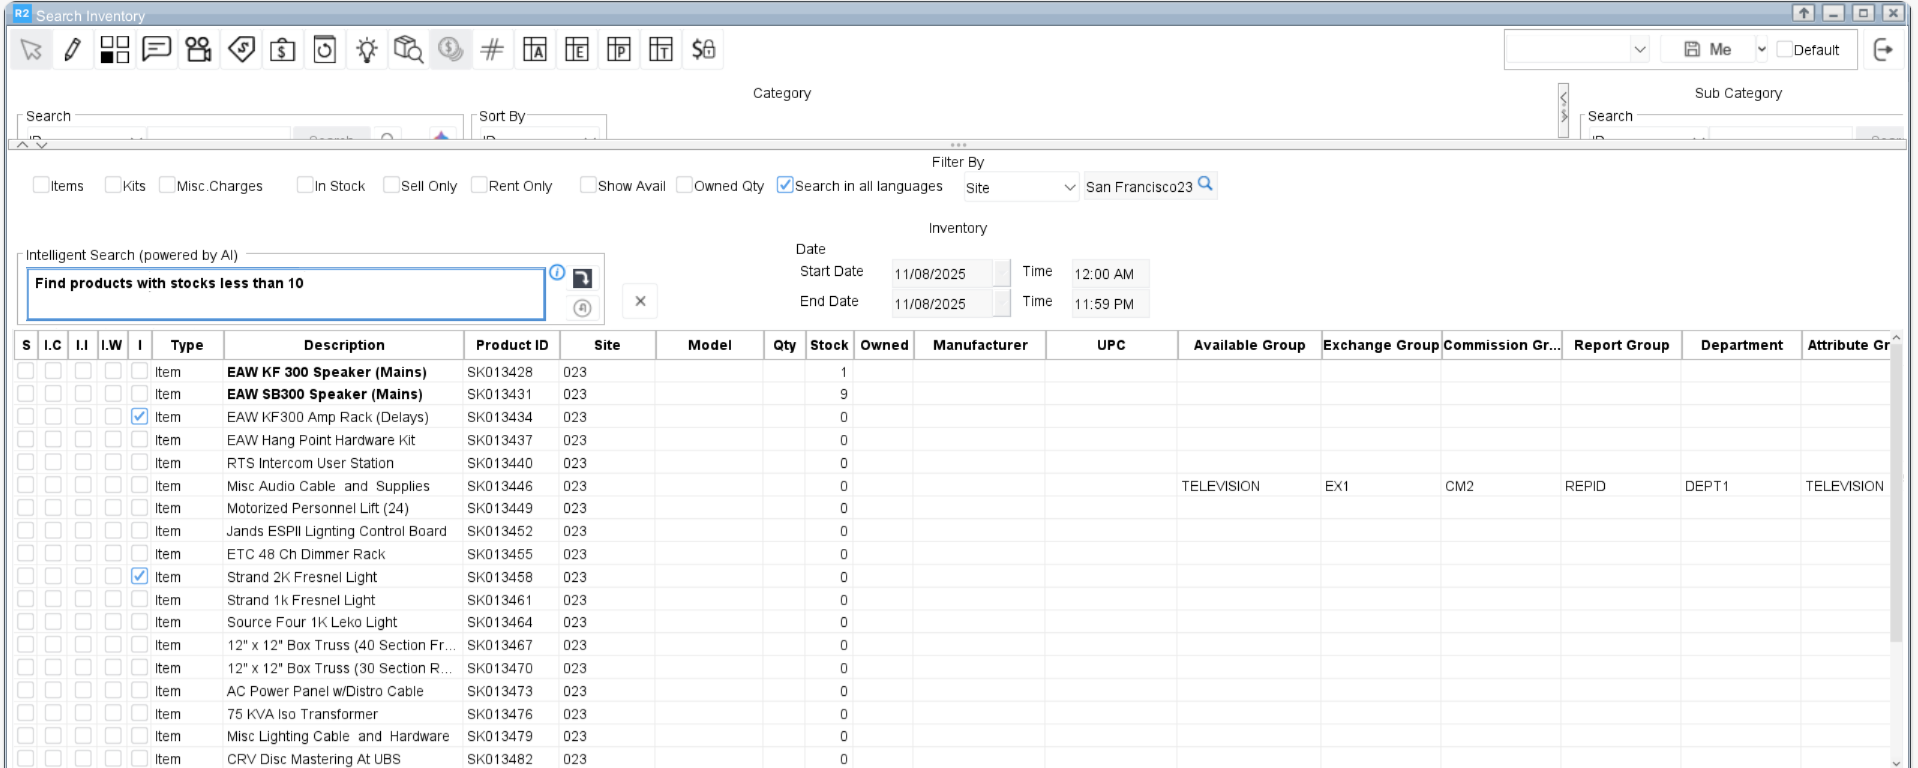The image size is (1918, 768).
Task: Expand the Me save options arrow
Action: tap(1761, 49)
